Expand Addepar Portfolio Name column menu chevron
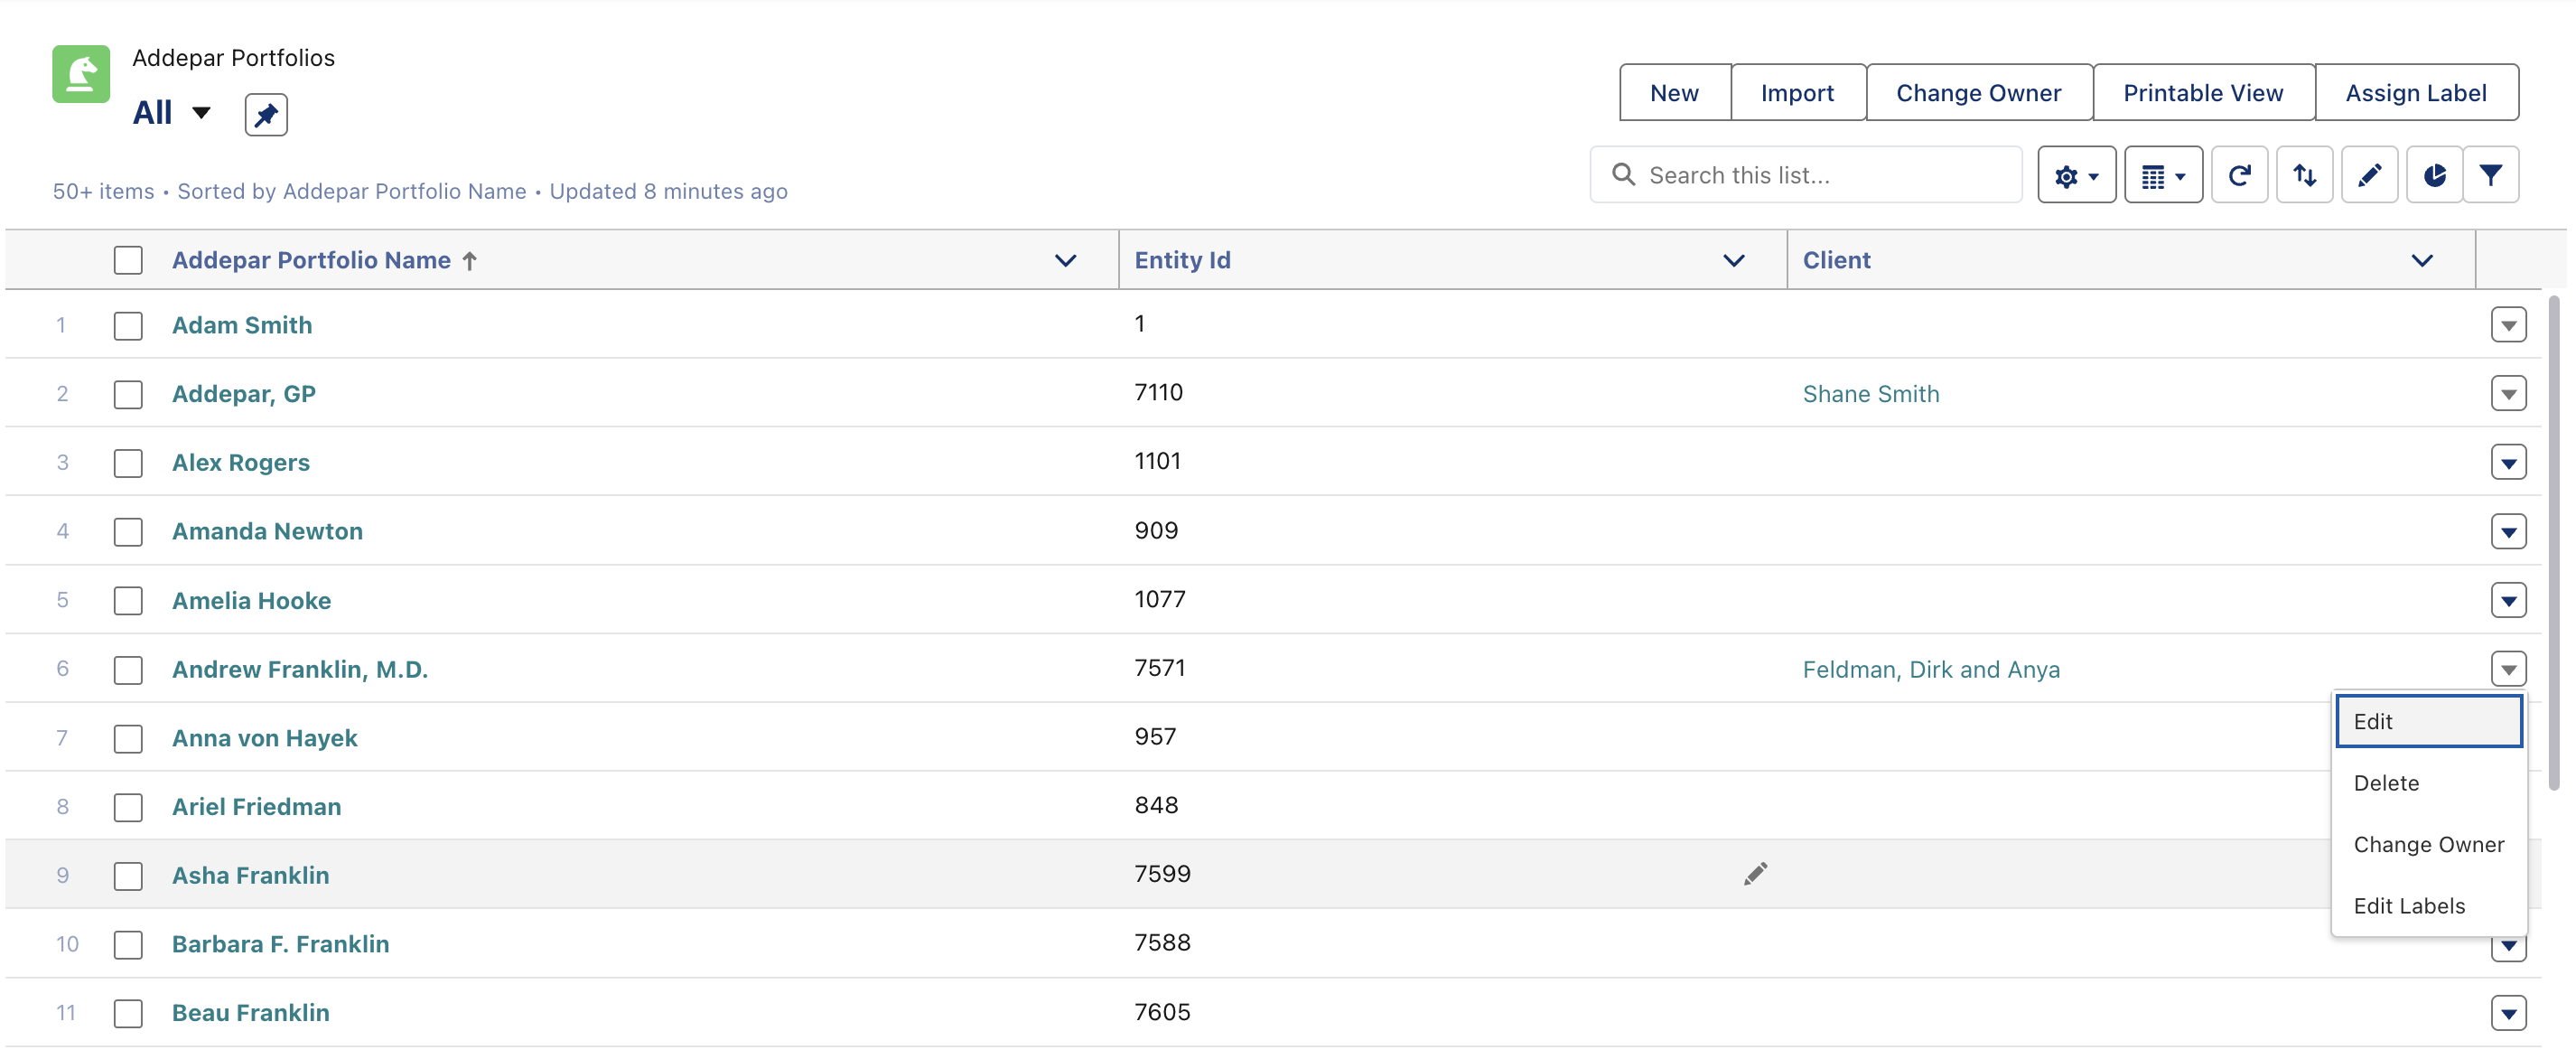Image resolution: width=2576 pixels, height=1059 pixels. tap(1066, 261)
